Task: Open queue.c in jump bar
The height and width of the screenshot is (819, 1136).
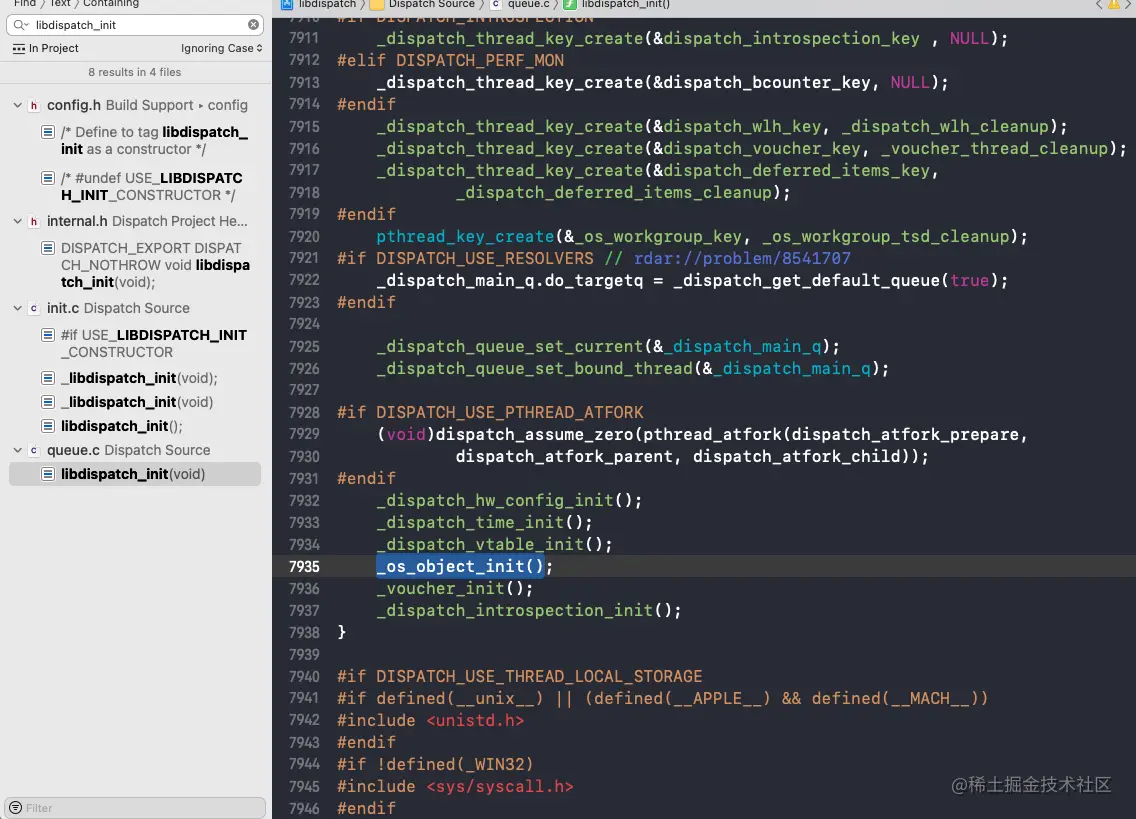Action: [x=520, y=4]
